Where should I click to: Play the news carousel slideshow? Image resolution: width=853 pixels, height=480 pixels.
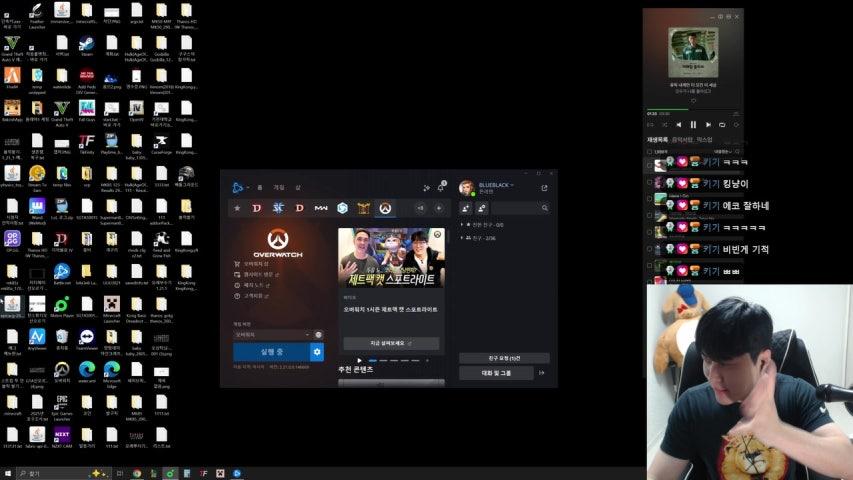coord(359,360)
